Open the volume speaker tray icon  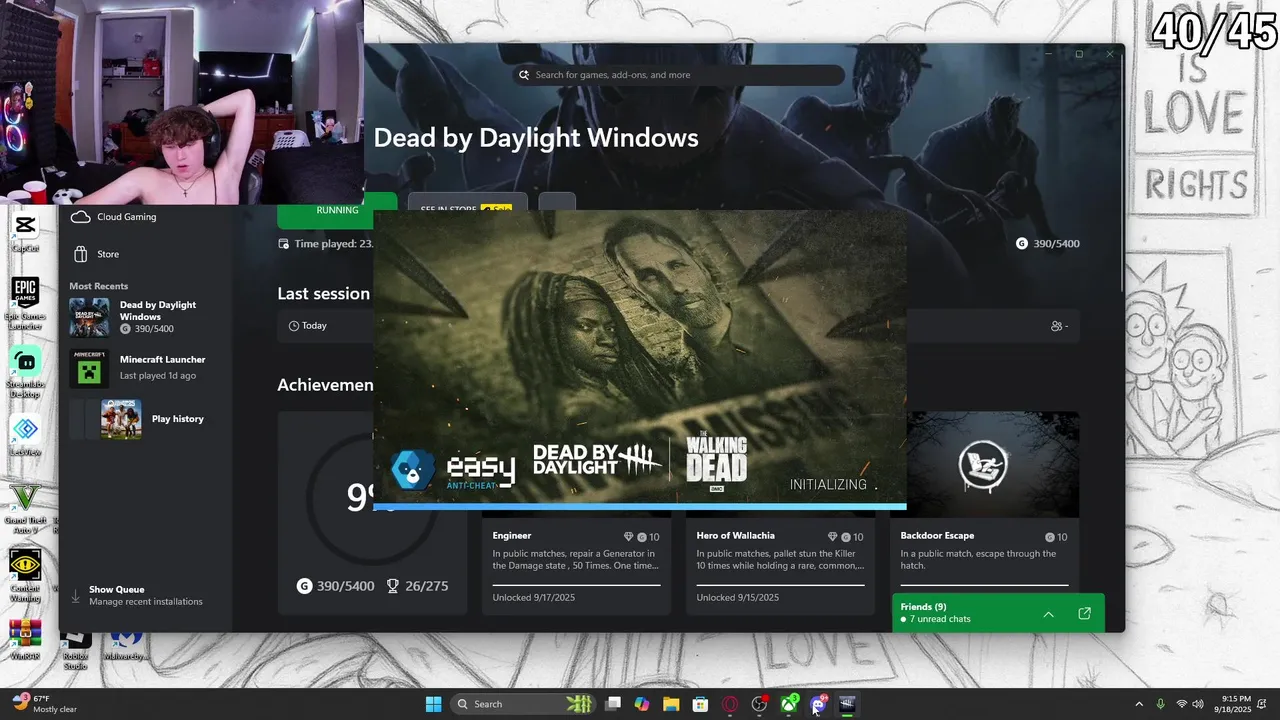pos(1198,704)
